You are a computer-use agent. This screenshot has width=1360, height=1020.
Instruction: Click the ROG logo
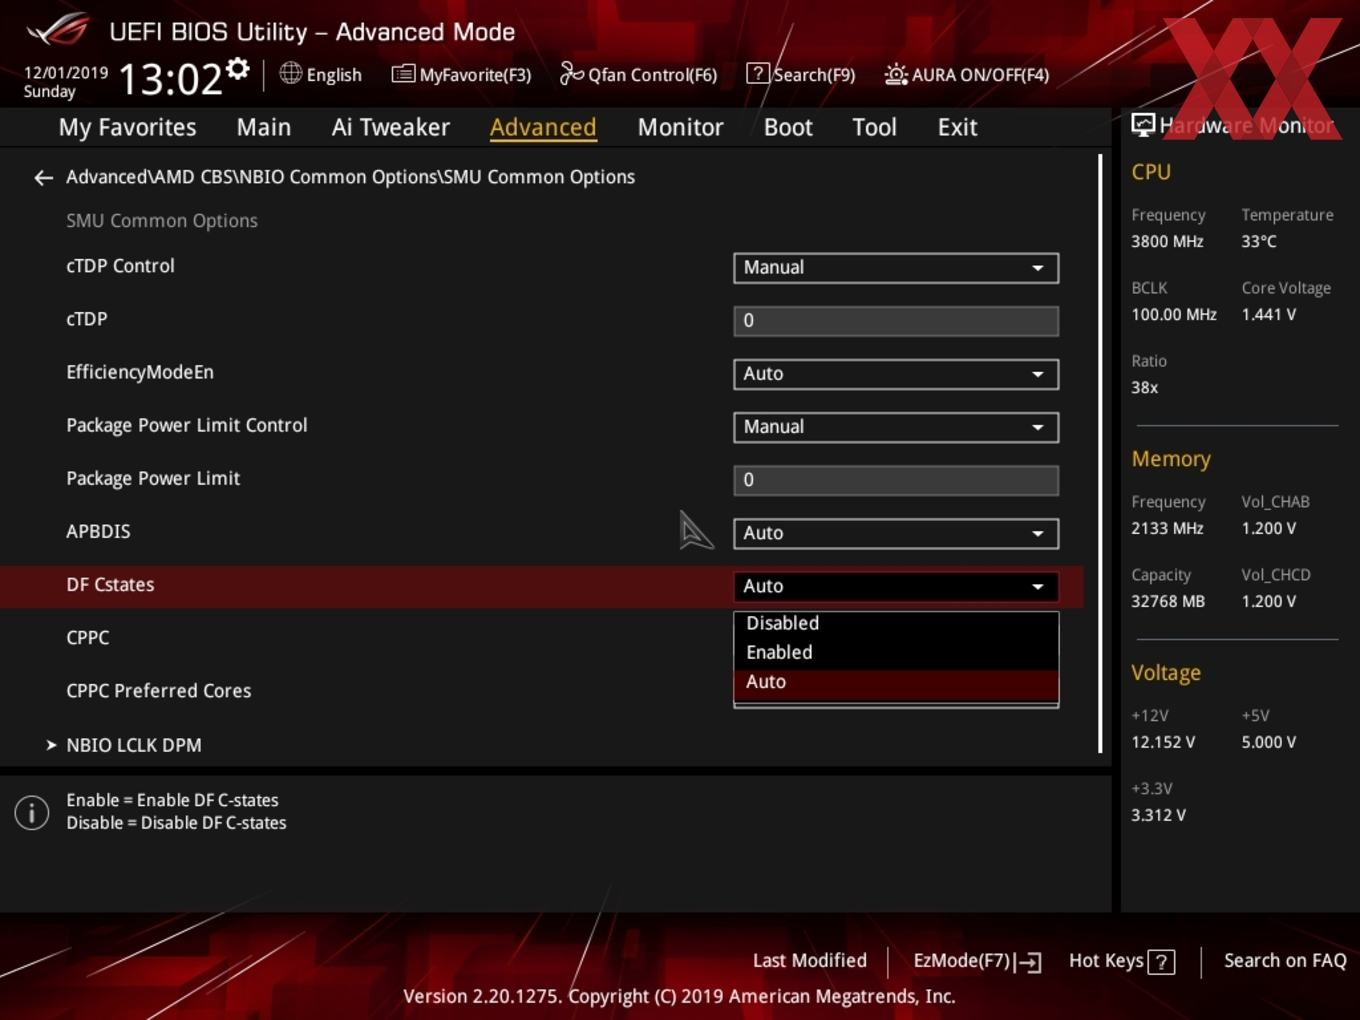pyautogui.click(x=58, y=30)
